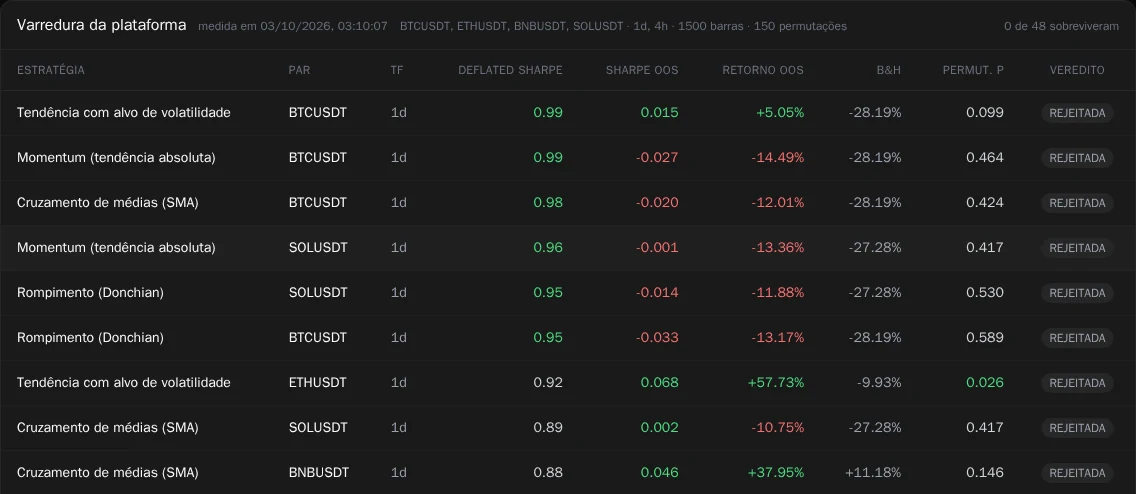1136x494 pixels.
Task: Select 'Cruzamento de médias (SMA)' in the SOLUSDT row
Action: pyautogui.click(x=107, y=427)
